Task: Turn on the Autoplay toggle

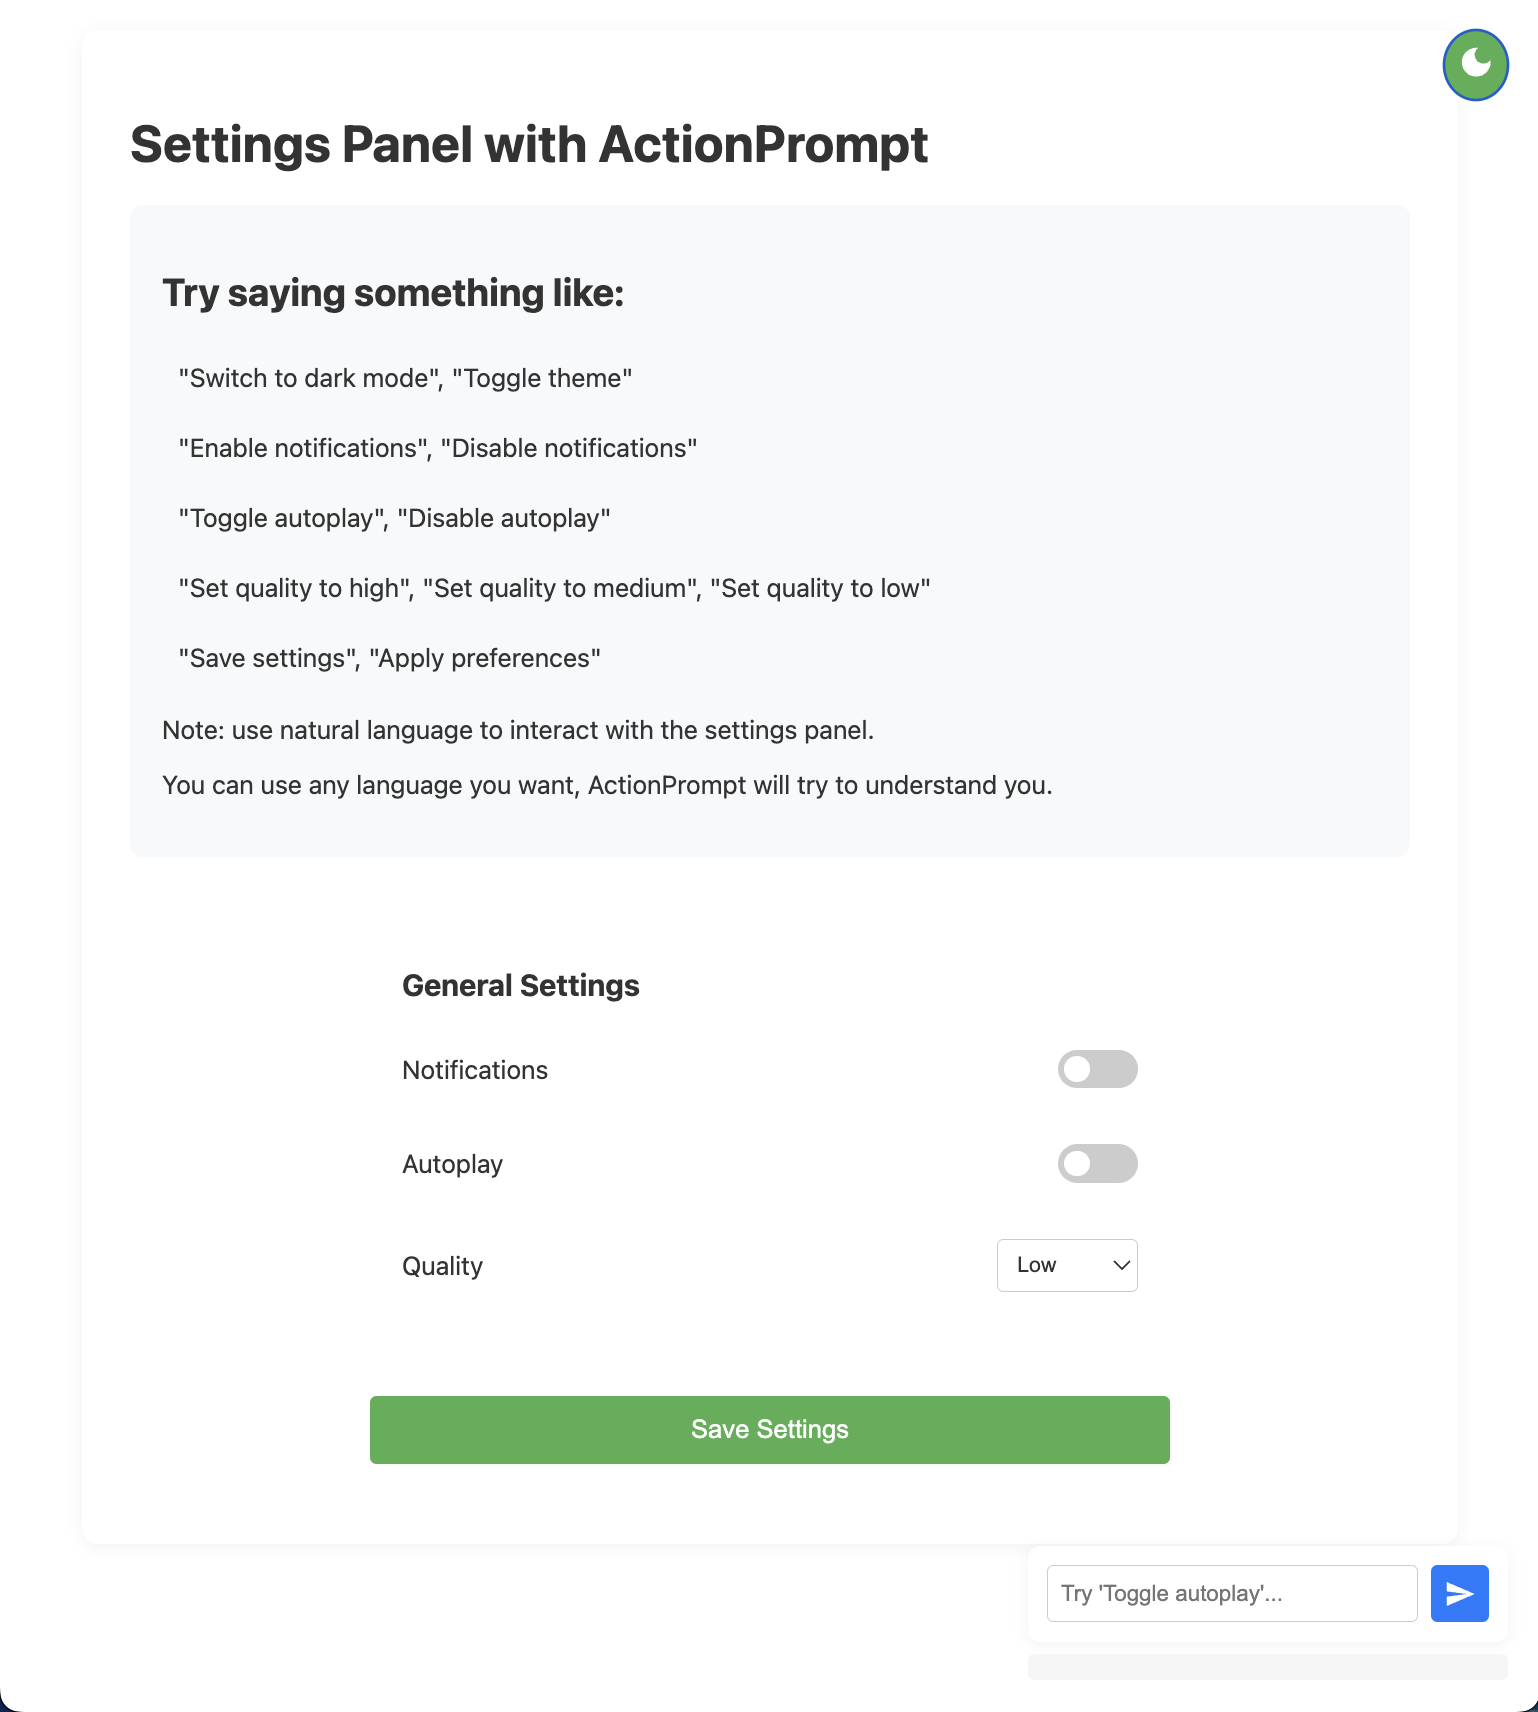Action: click(x=1097, y=1164)
